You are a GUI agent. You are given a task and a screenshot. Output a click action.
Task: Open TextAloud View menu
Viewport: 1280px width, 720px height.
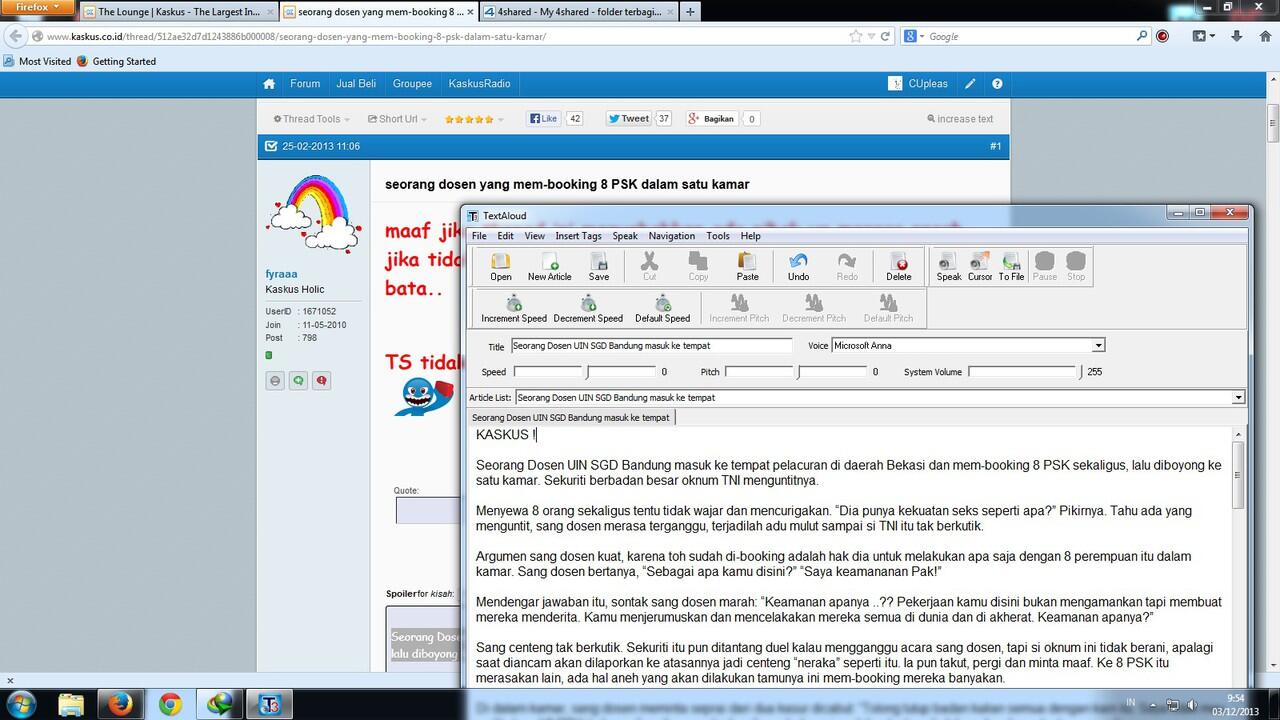coord(535,236)
